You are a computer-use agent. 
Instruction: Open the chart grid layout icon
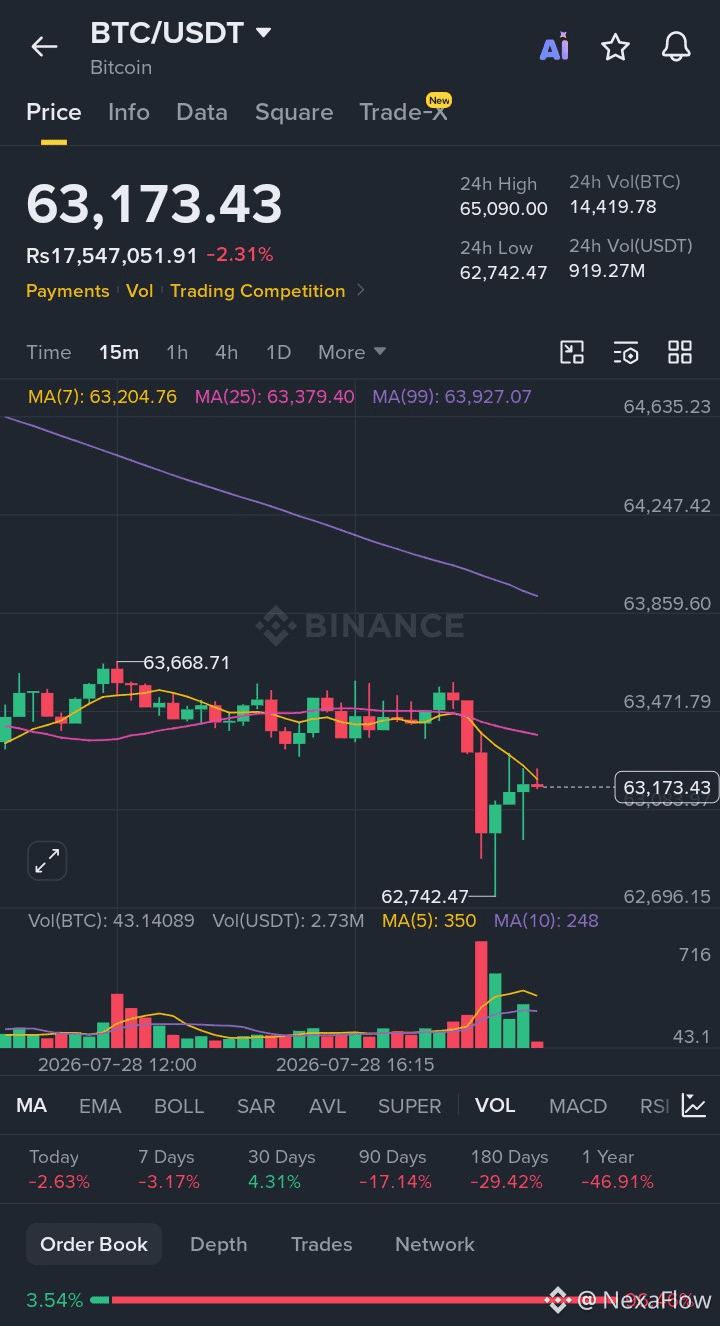click(680, 352)
